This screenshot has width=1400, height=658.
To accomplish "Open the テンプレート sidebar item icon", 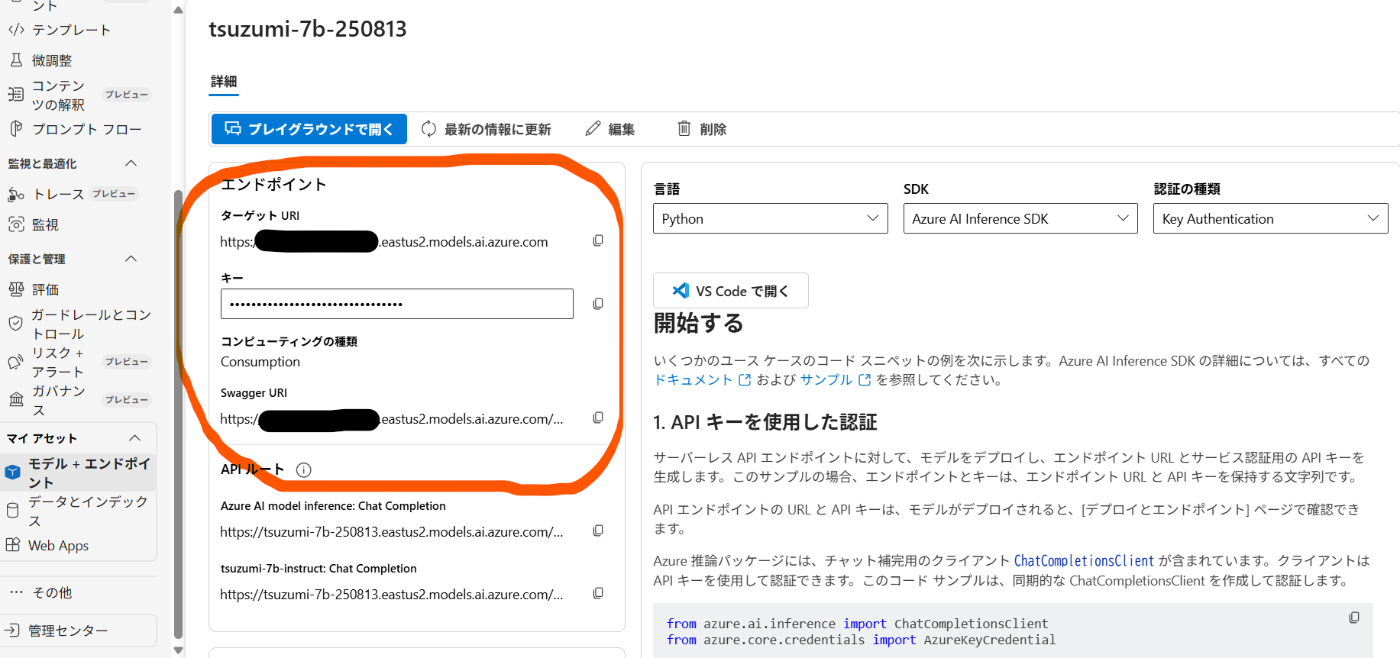I will tap(15, 30).
